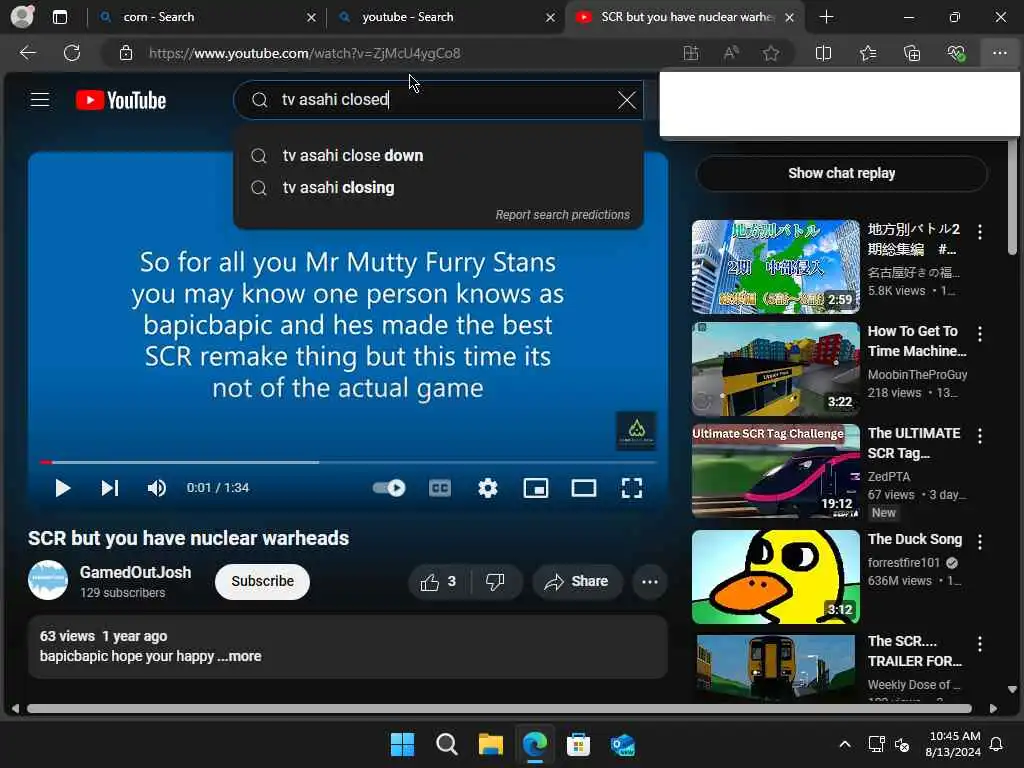Screen dimensions: 1024x768
Task: Open tab actions menu icon
Action: (x=60, y=17)
